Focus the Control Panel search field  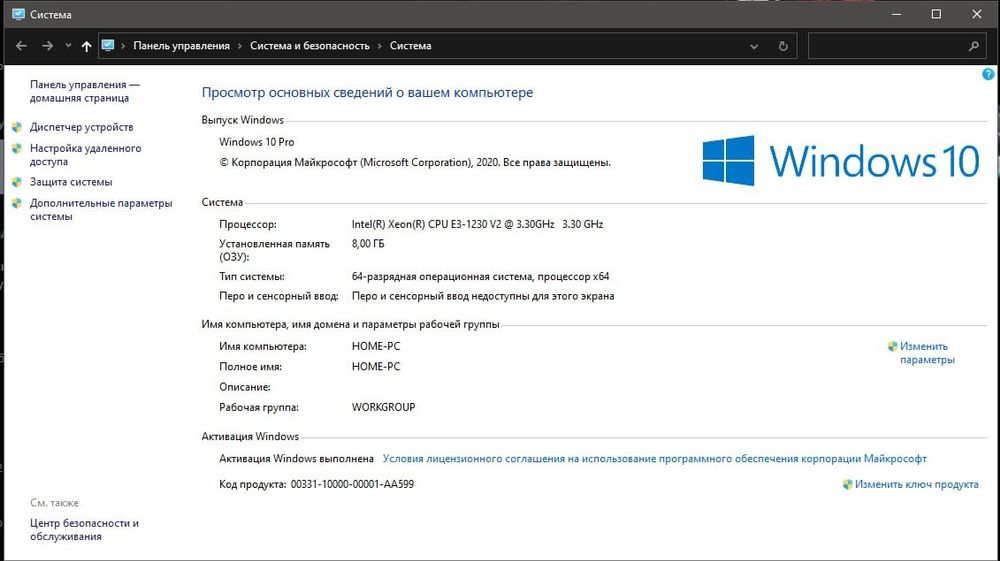pos(885,46)
